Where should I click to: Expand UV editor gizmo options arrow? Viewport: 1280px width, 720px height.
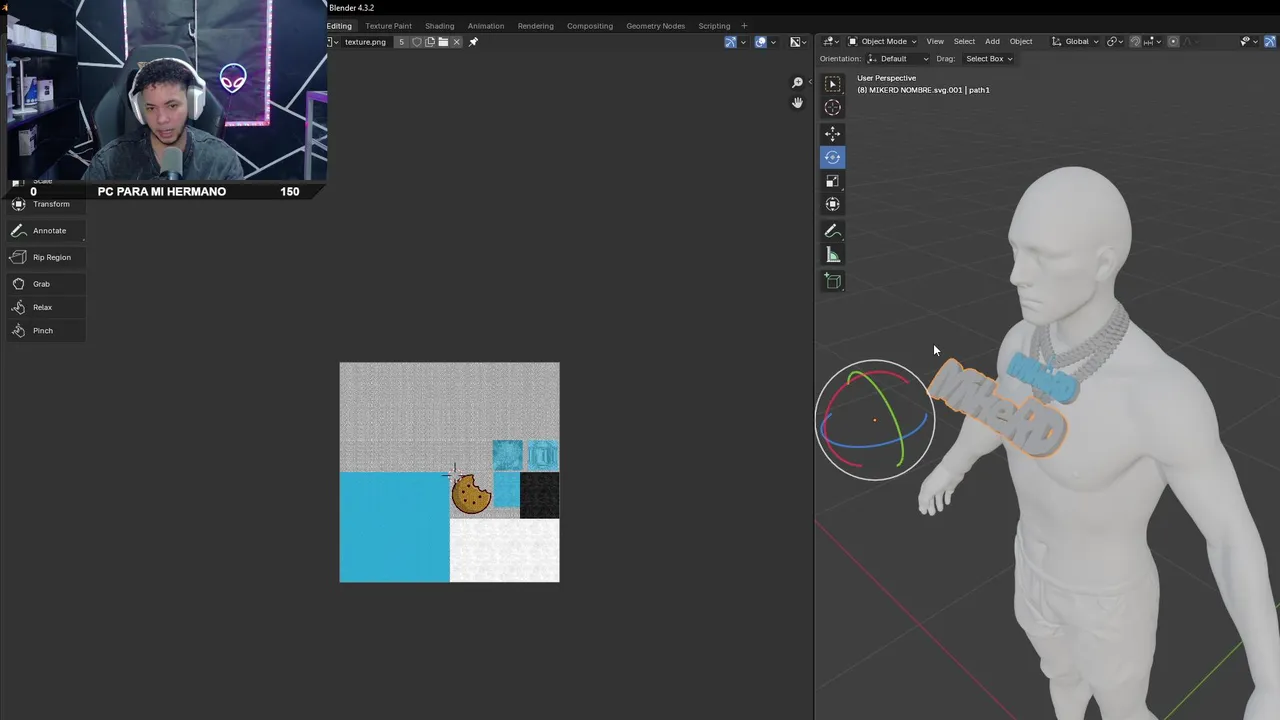coord(744,42)
